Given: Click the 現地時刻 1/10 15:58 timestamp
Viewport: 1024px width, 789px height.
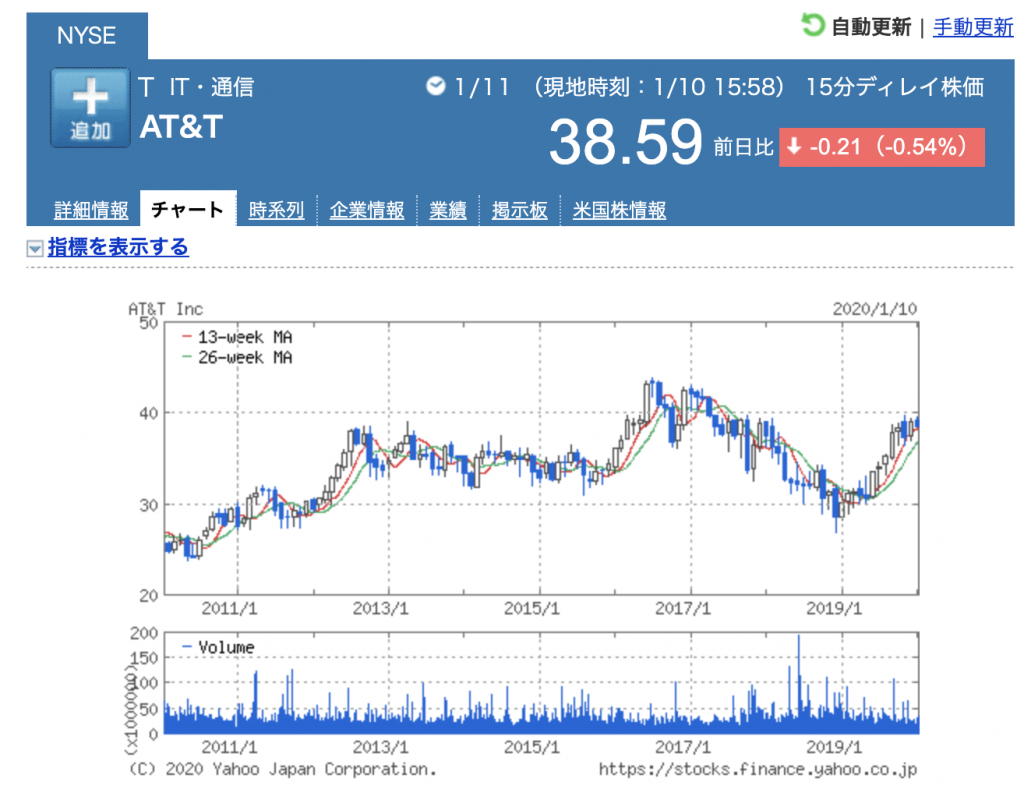Looking at the screenshot, I should pos(658,87).
